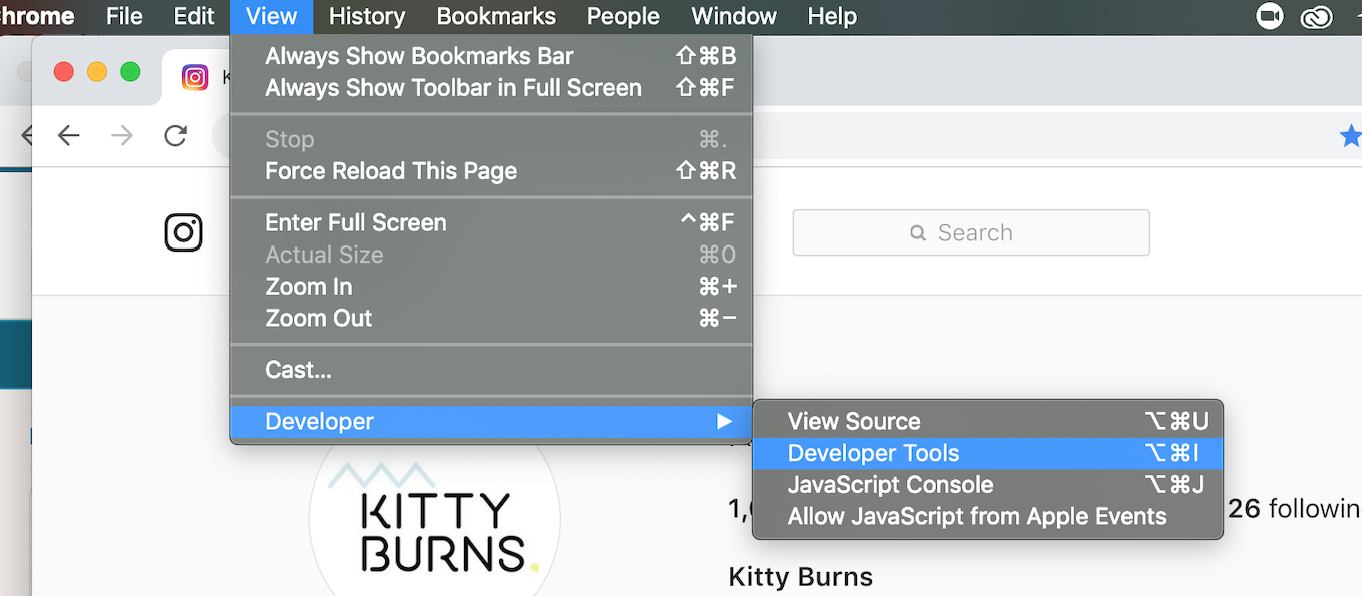Choose Always Show Toolbar in Full Screen
1362x596 pixels.
pyautogui.click(x=491, y=88)
